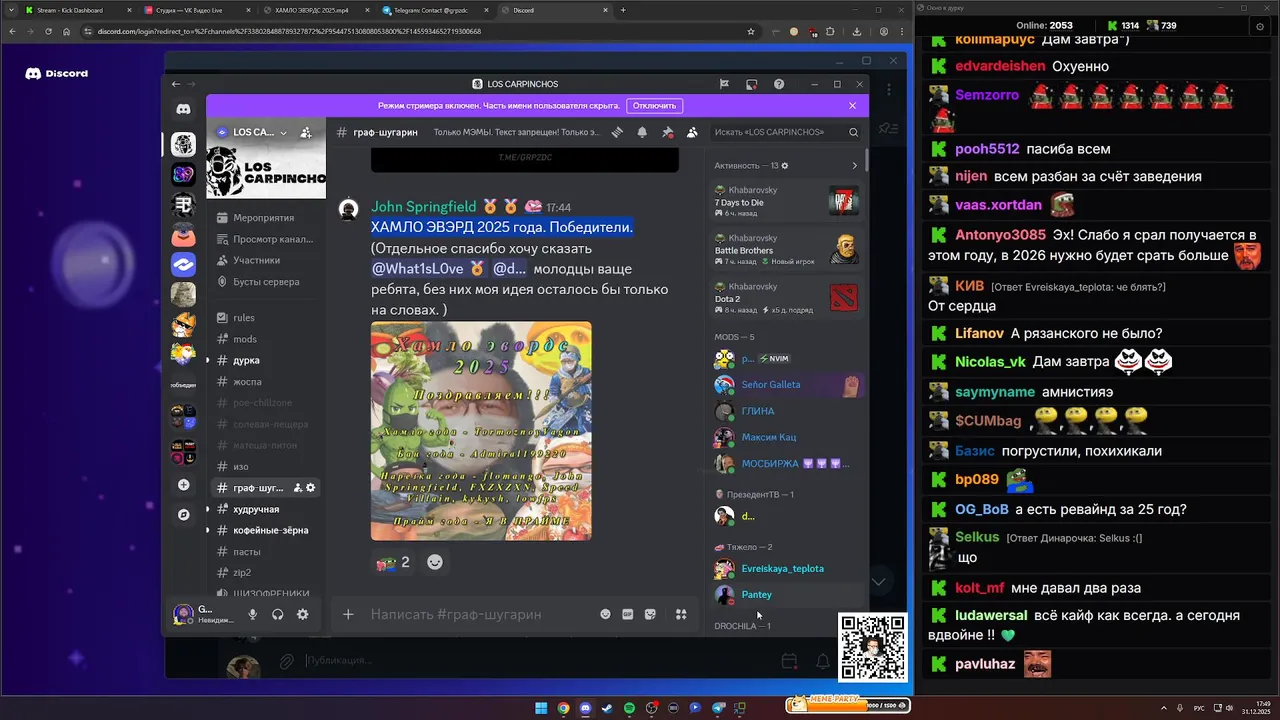Open the Discord inbox flag icon
This screenshot has width=1280, height=720.
[x=724, y=84]
